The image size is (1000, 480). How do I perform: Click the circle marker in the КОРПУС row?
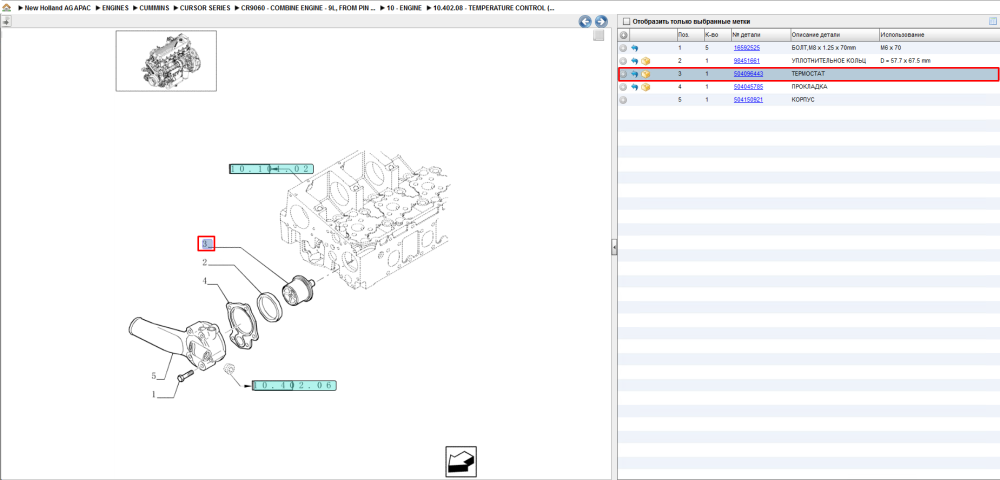[623, 100]
